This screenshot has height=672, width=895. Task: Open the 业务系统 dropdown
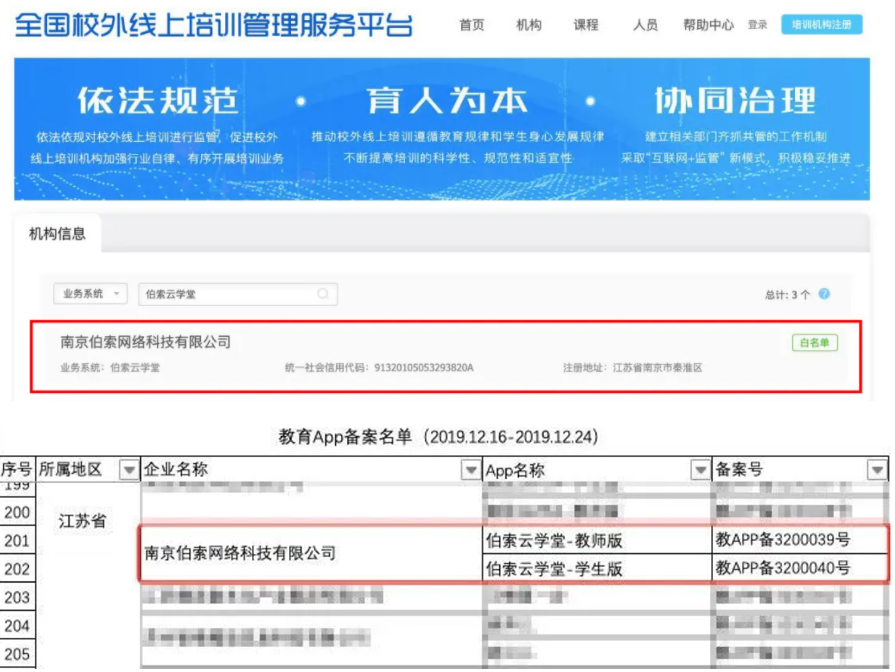tap(90, 294)
